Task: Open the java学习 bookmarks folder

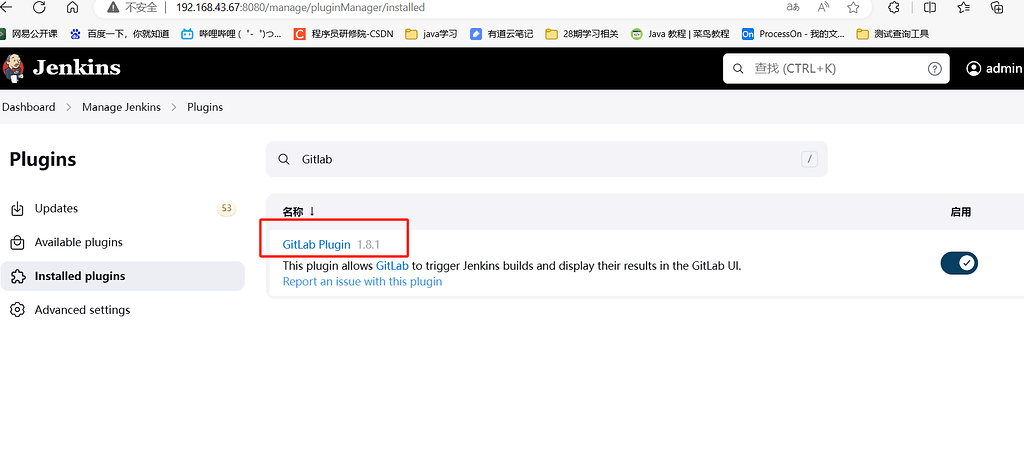Action: 432,33
